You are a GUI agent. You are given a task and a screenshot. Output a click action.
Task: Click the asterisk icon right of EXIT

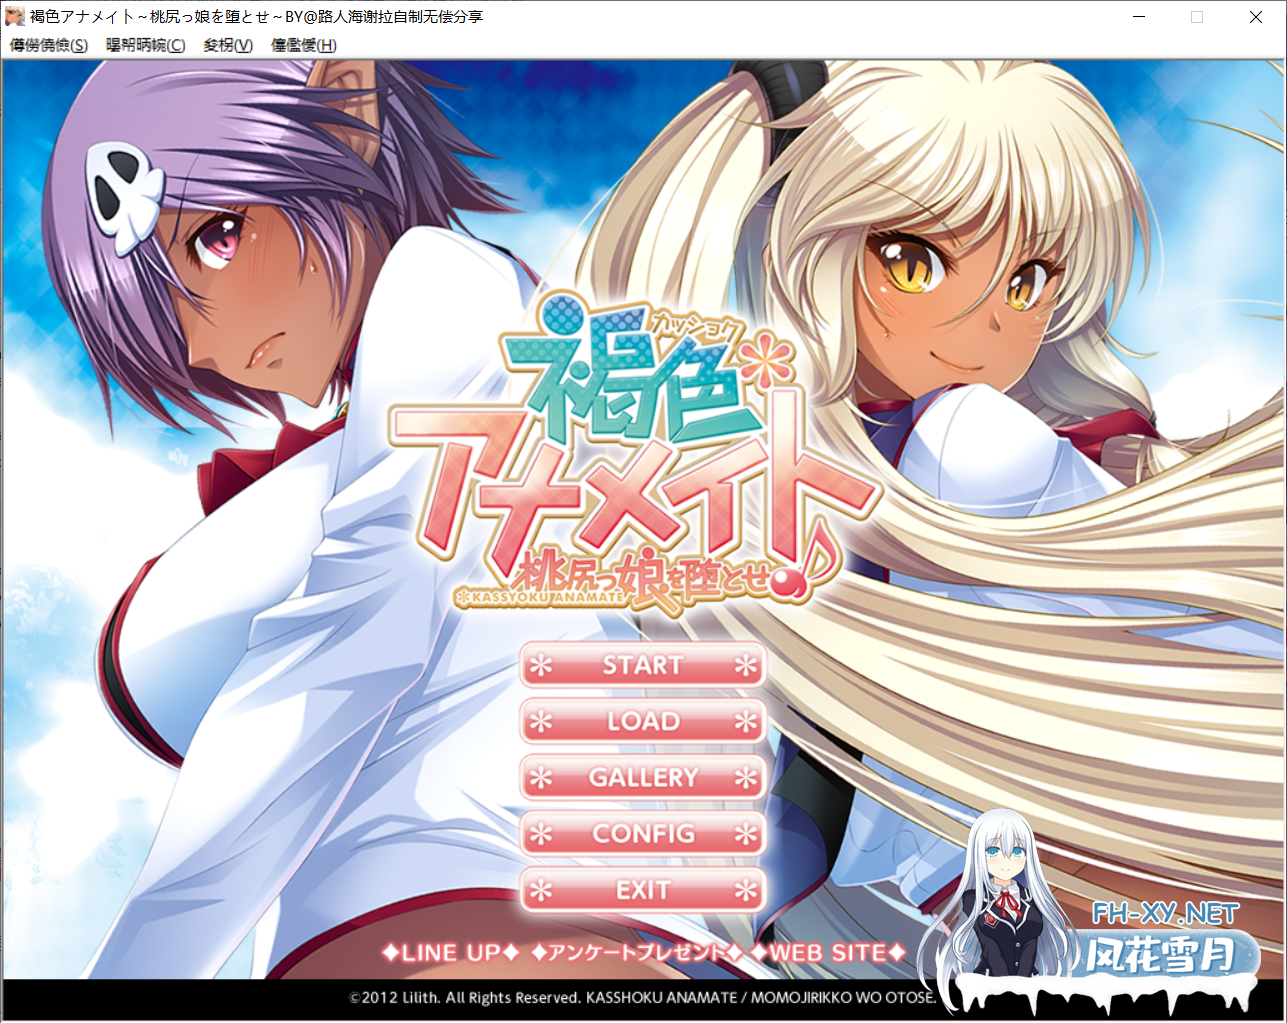[744, 889]
